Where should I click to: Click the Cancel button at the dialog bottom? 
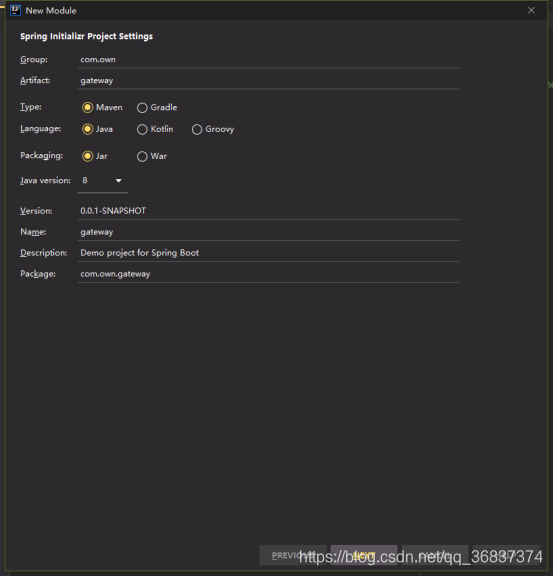(435, 555)
